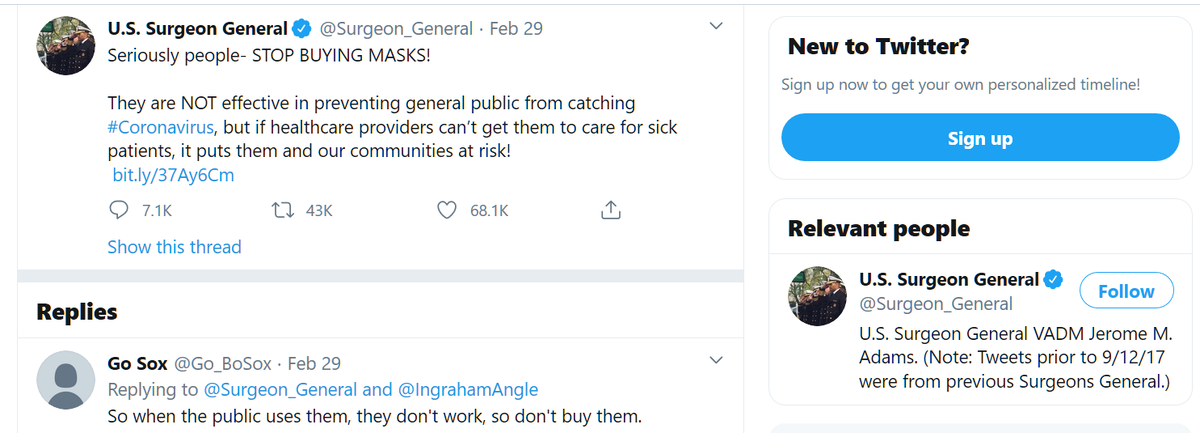This screenshot has height=433, width=1200.
Task: Open the bit.ly/37Ay6Cm link
Action: click(x=173, y=175)
